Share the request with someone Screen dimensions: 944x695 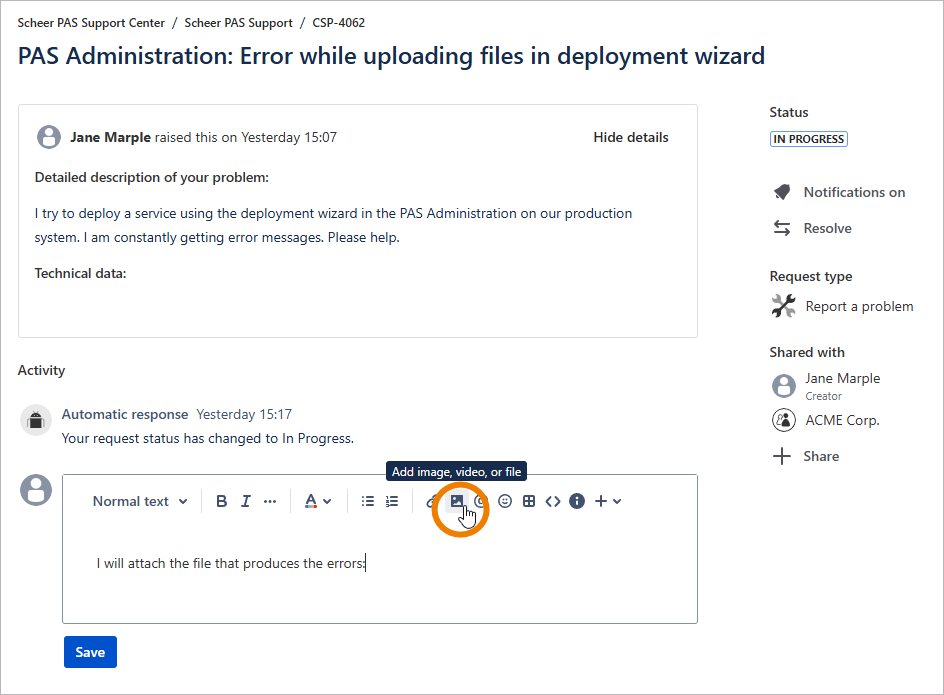click(x=821, y=456)
